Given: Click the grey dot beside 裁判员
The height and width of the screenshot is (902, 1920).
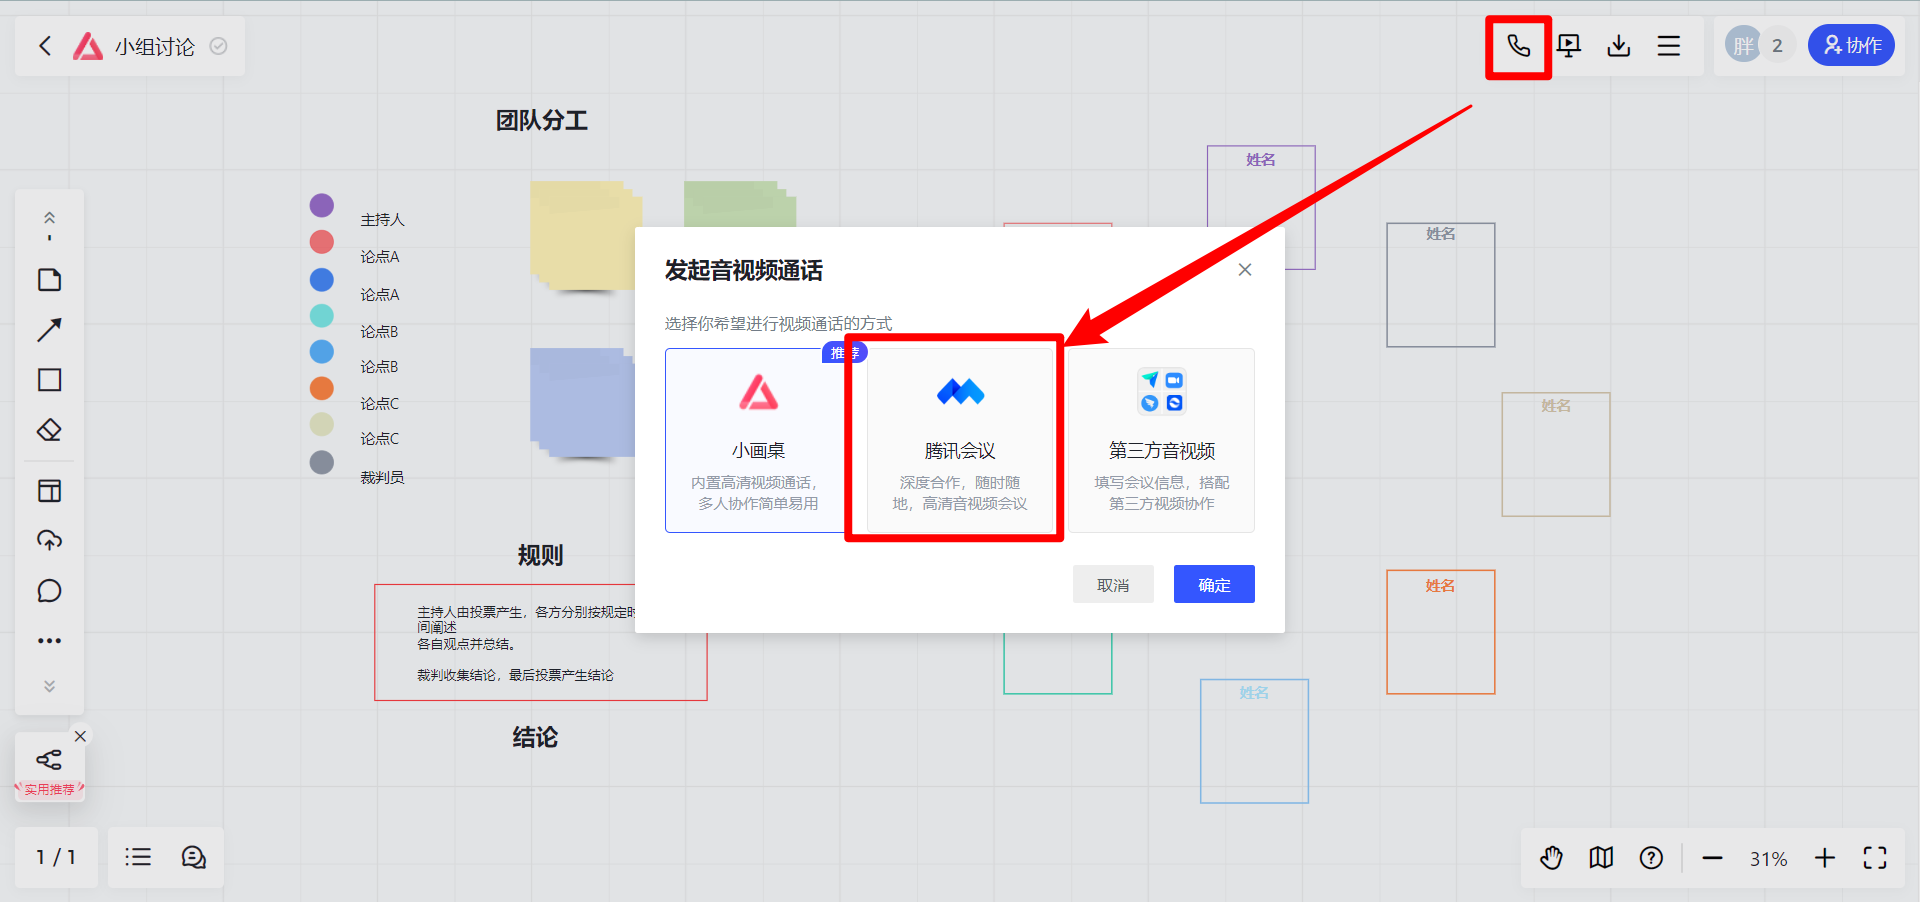Looking at the screenshot, I should [x=321, y=462].
